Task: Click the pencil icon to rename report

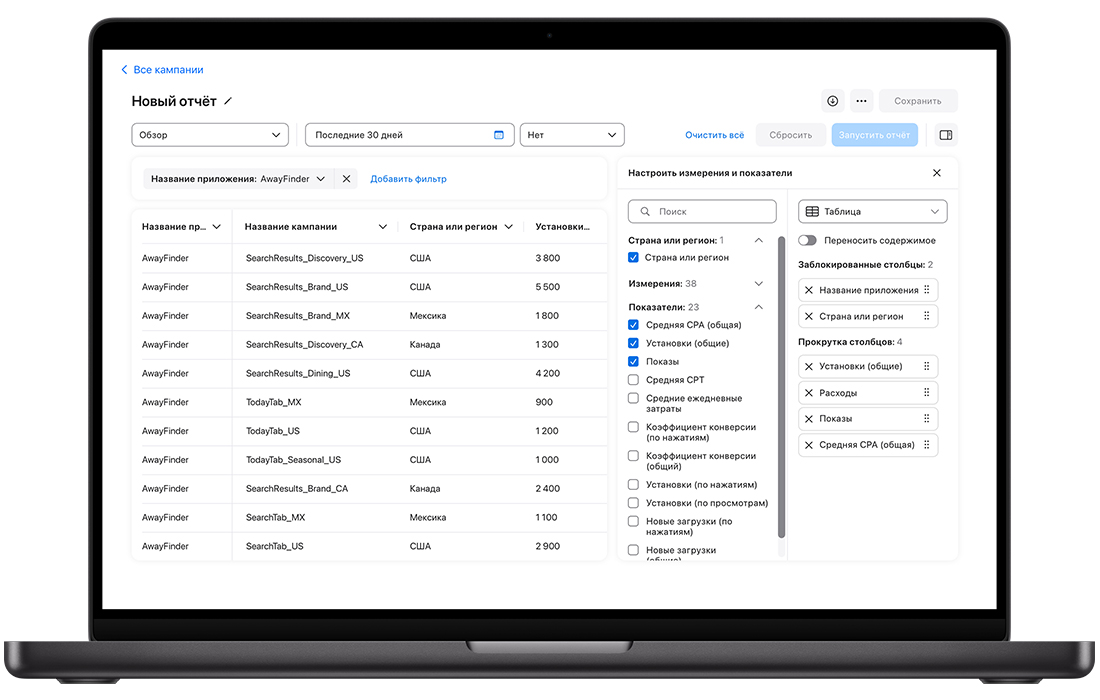Action: [228, 101]
